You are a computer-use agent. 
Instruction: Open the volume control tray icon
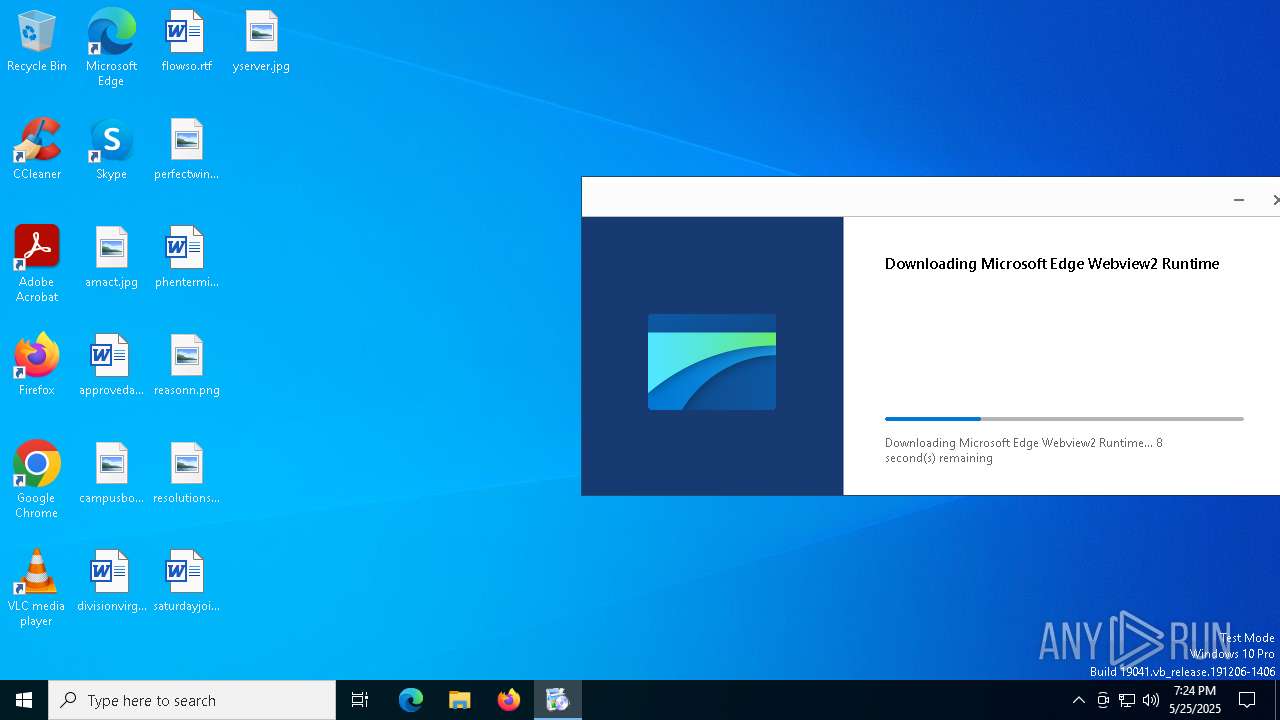1151,700
